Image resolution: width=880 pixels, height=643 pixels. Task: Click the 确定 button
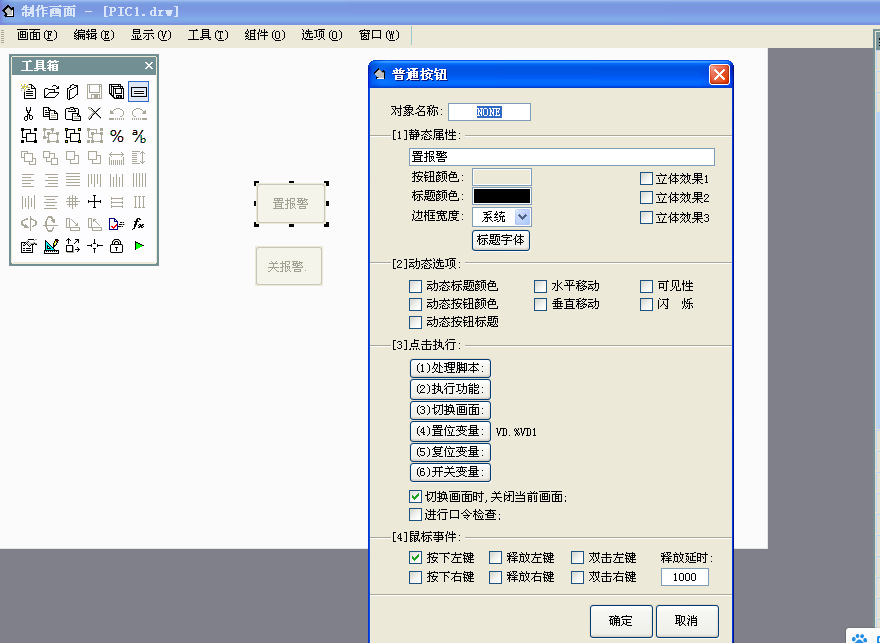(620, 621)
